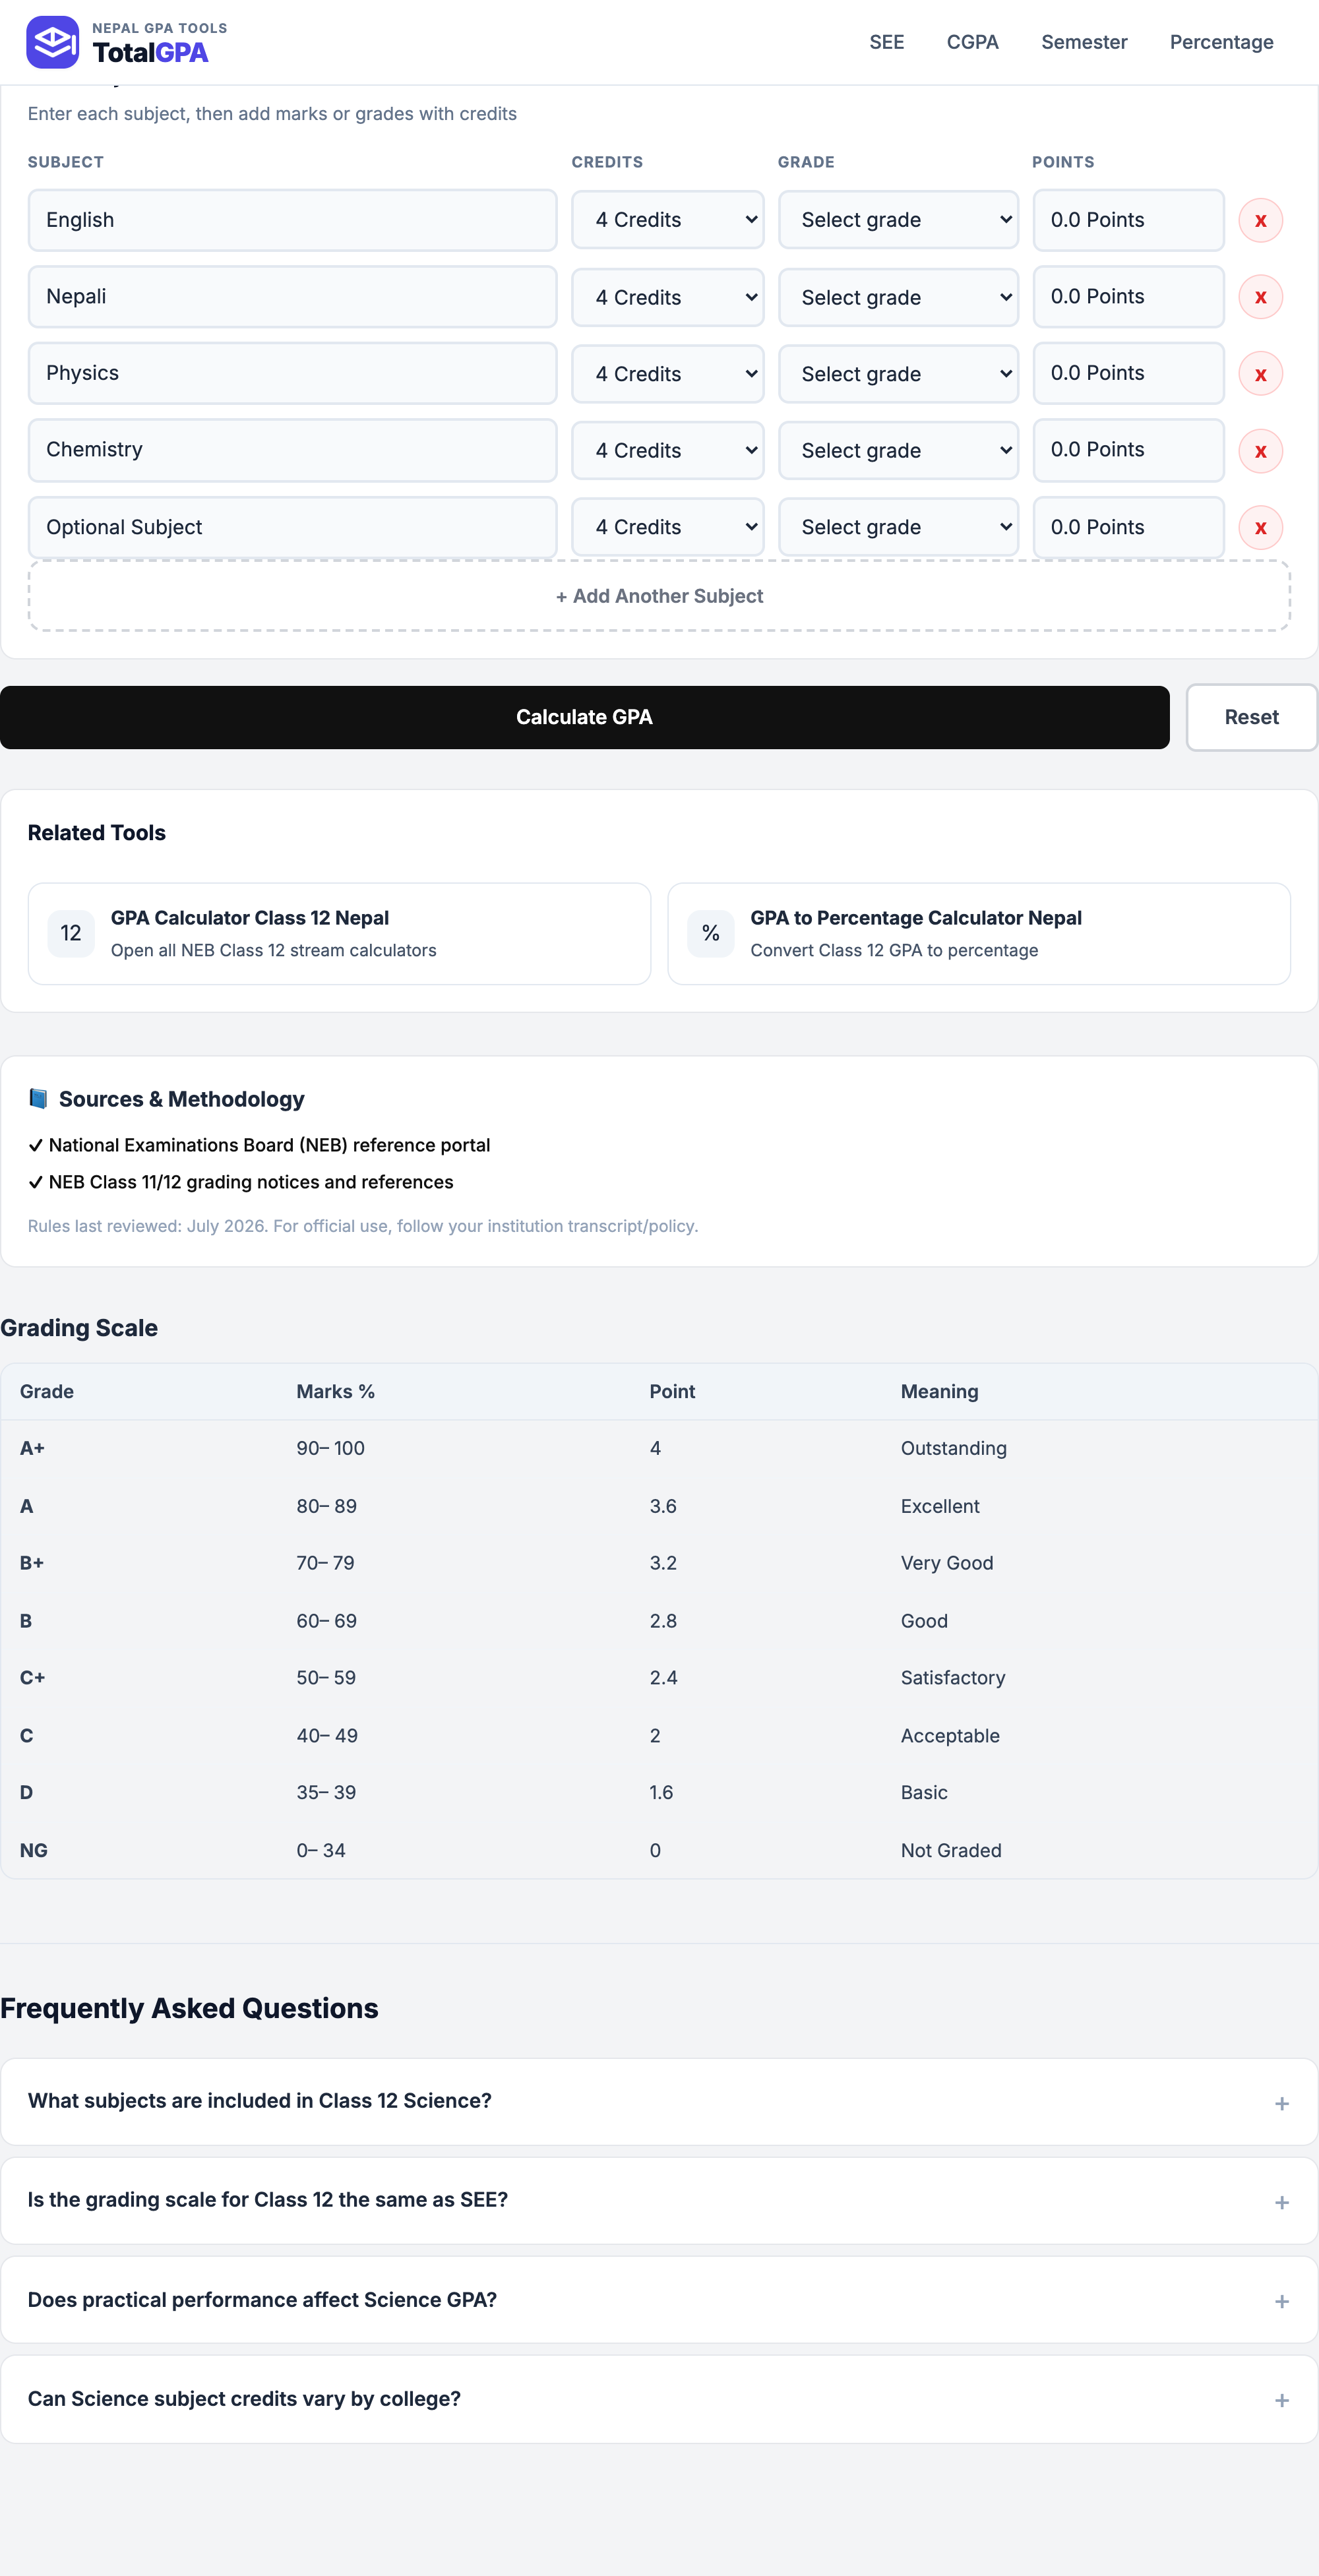This screenshot has width=1319, height=2576.
Task: Click the Chemistry subject name field
Action: click(x=292, y=450)
